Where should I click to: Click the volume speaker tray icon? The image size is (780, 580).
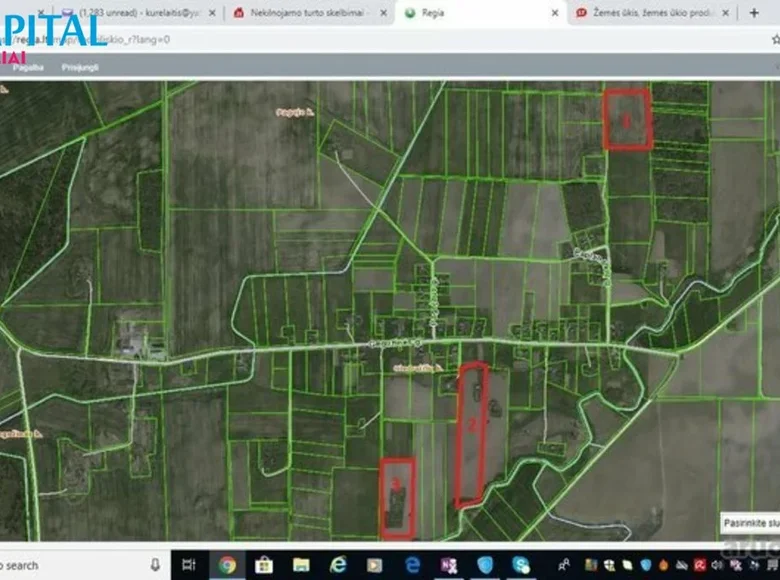pyautogui.click(x=717, y=565)
